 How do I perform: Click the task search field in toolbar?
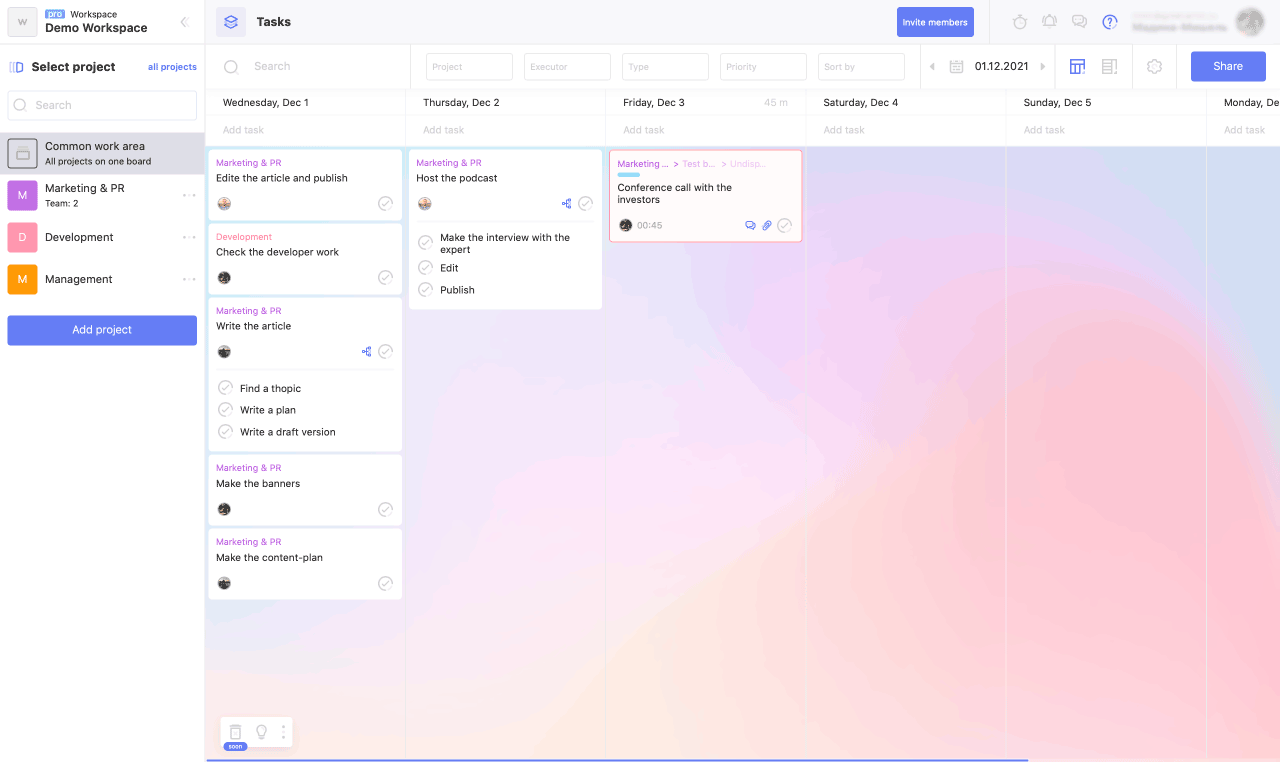(x=320, y=67)
